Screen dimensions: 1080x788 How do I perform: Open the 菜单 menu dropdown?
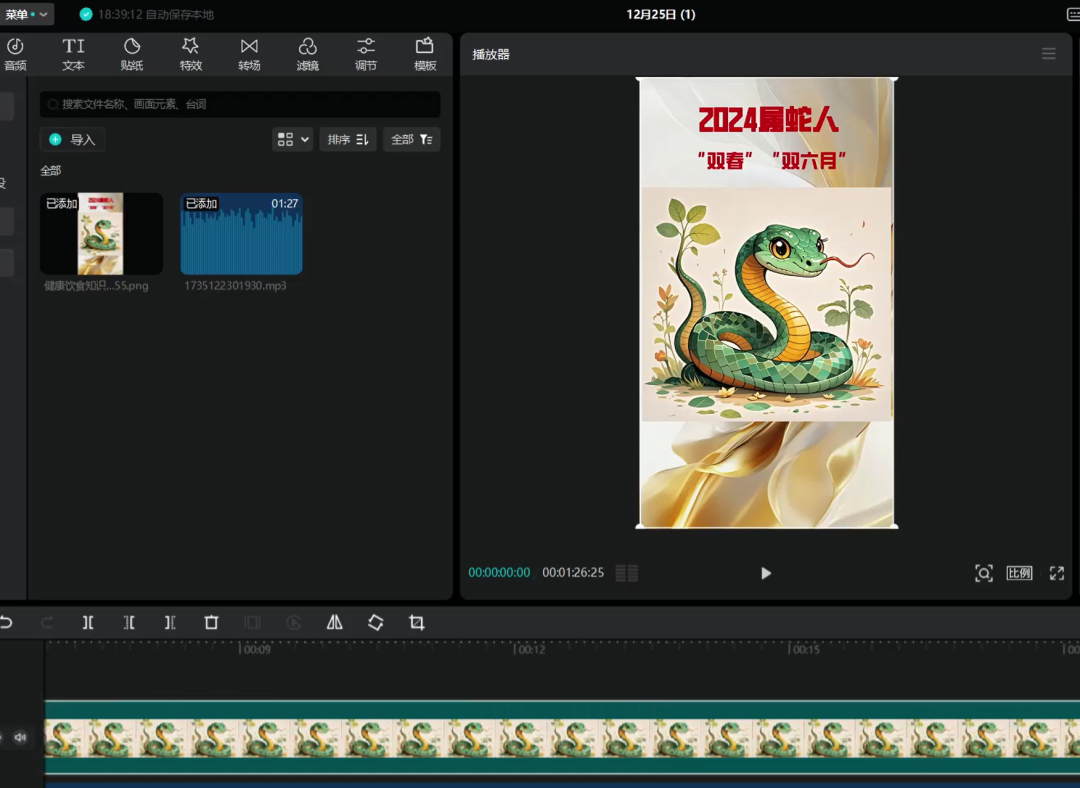(x=26, y=14)
